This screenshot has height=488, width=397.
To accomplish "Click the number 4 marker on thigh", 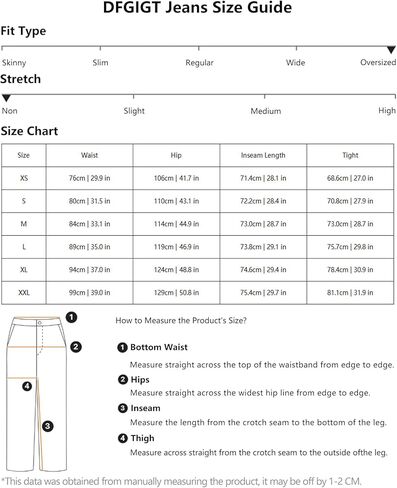I will 27,386.
